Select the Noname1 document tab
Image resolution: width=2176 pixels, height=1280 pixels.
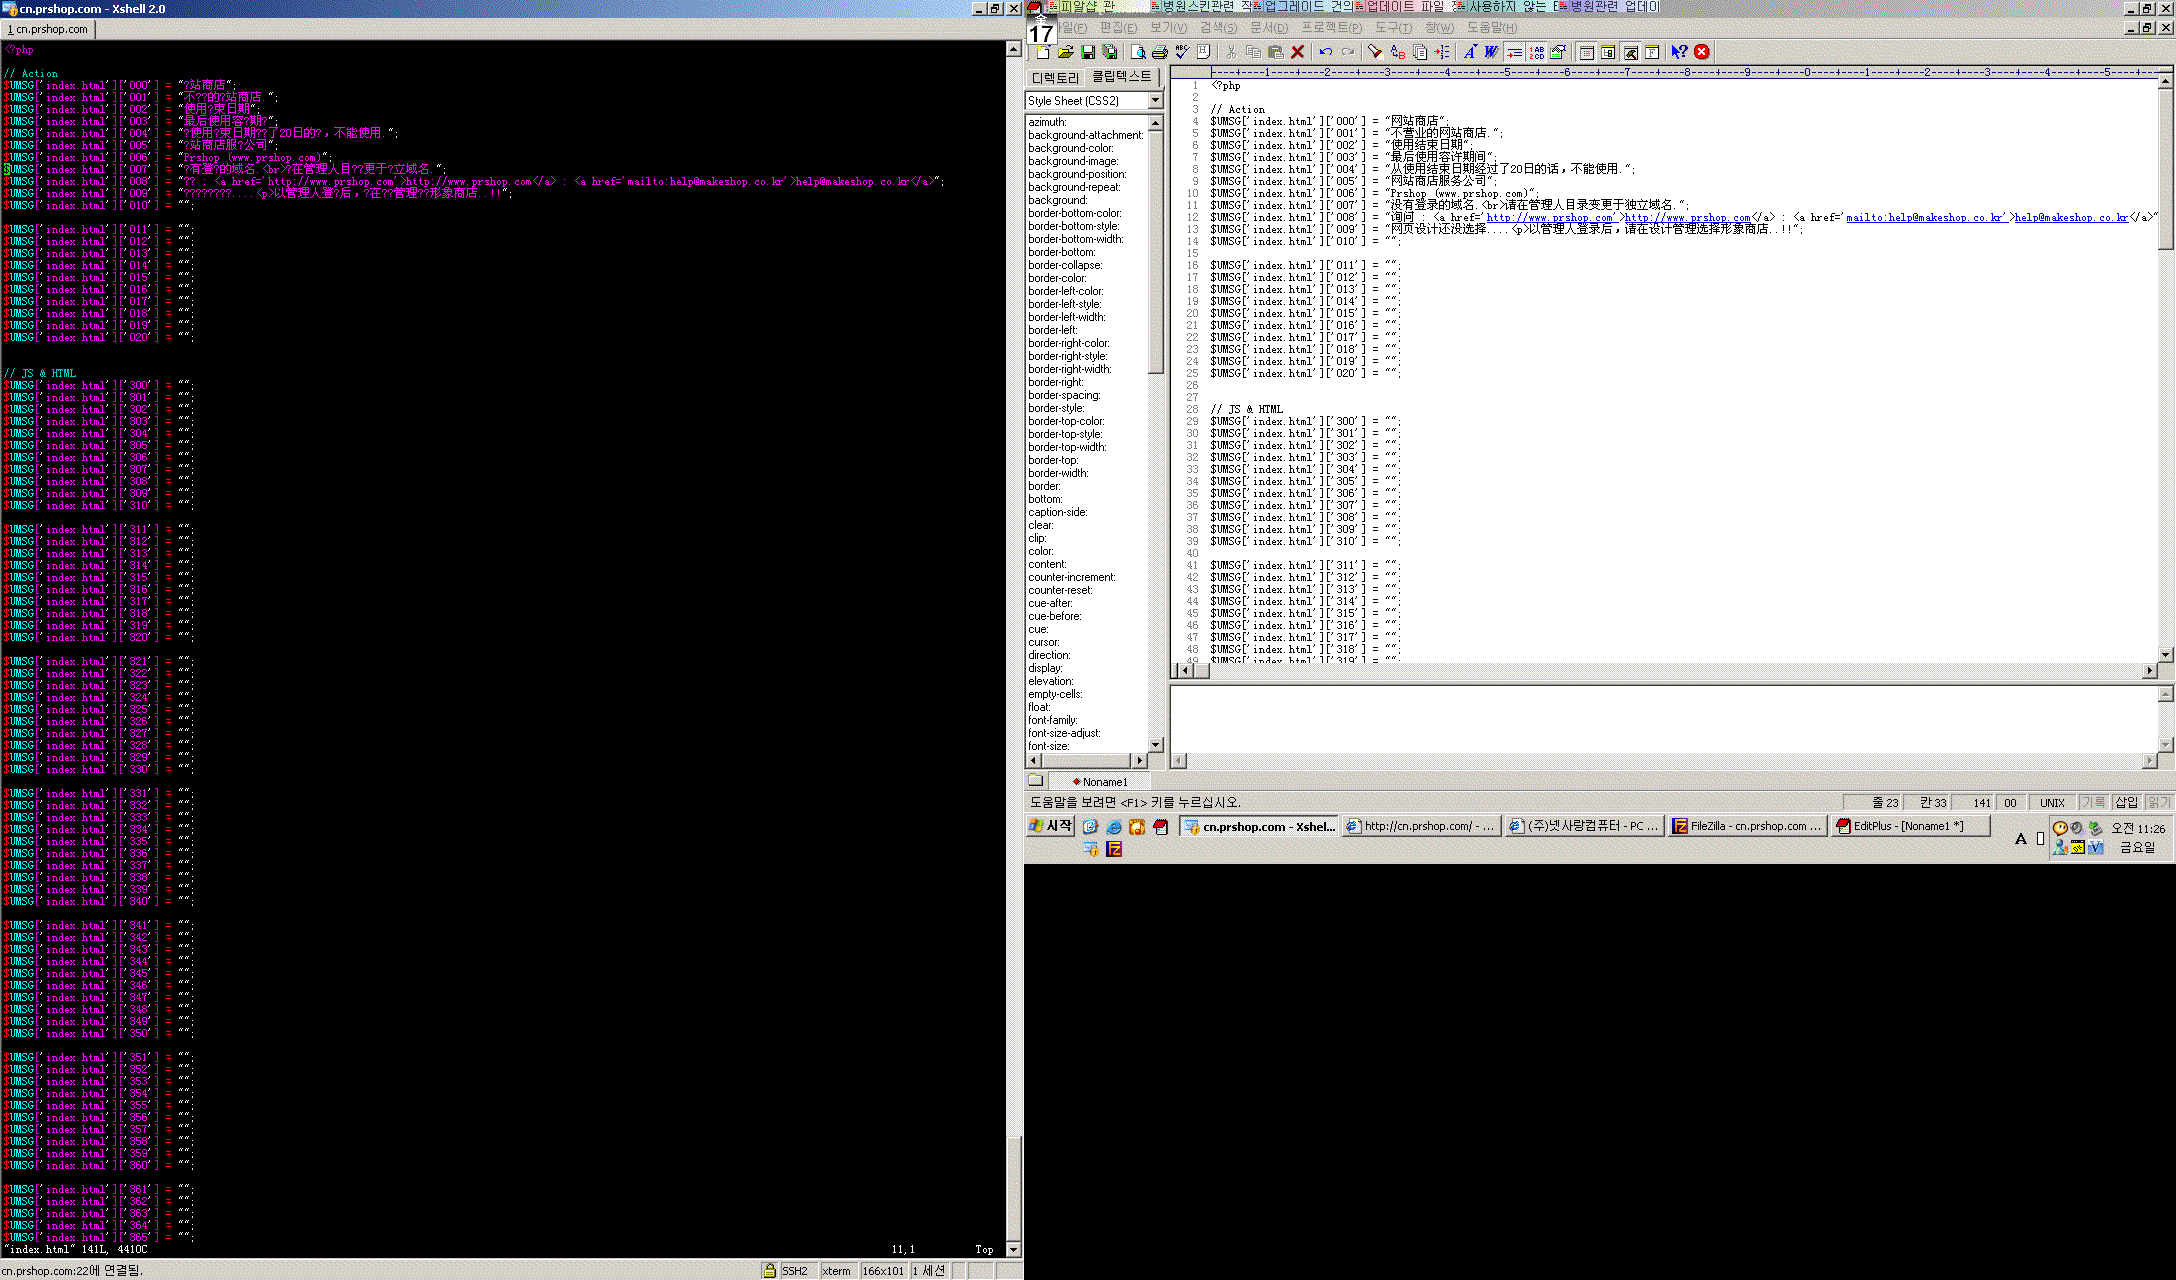[1099, 782]
